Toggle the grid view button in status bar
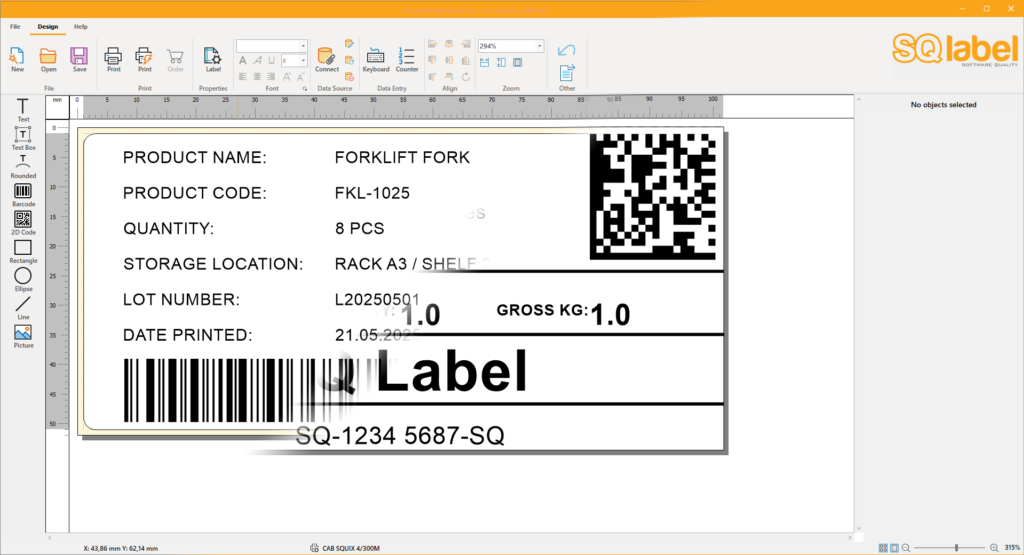This screenshot has width=1024, height=555. click(883, 547)
